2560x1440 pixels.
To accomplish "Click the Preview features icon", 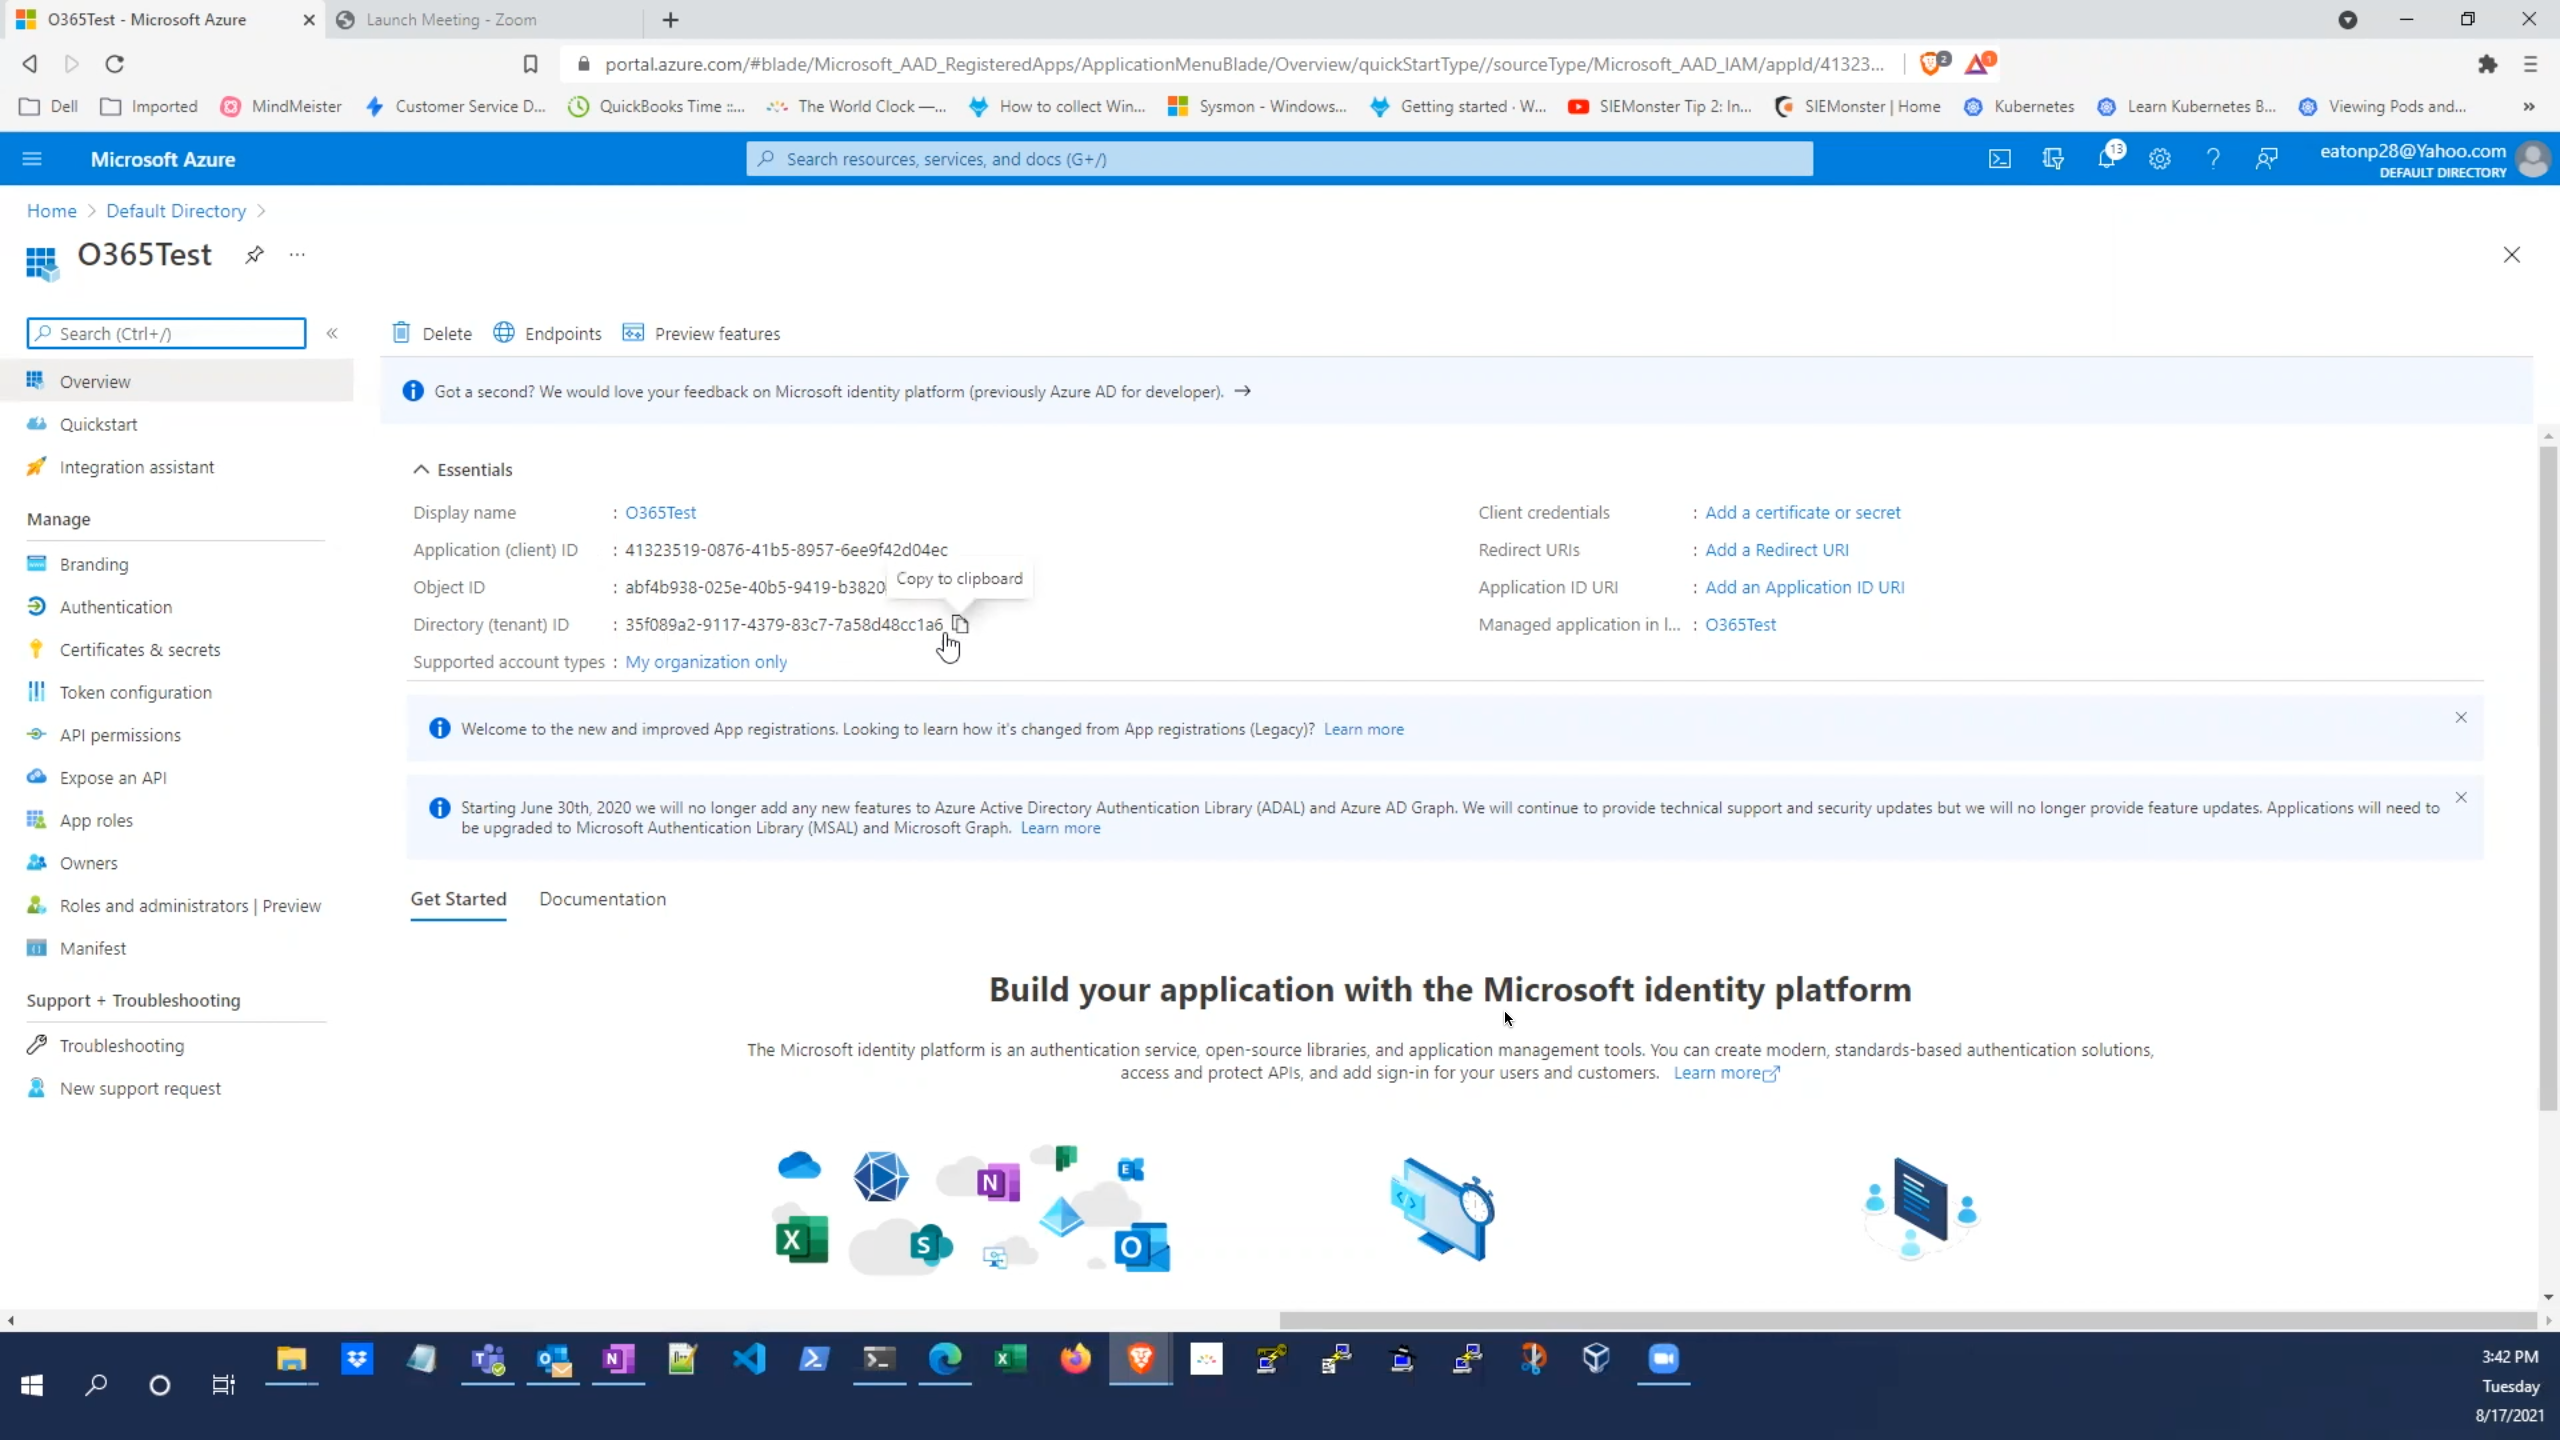I will pyautogui.click(x=633, y=333).
